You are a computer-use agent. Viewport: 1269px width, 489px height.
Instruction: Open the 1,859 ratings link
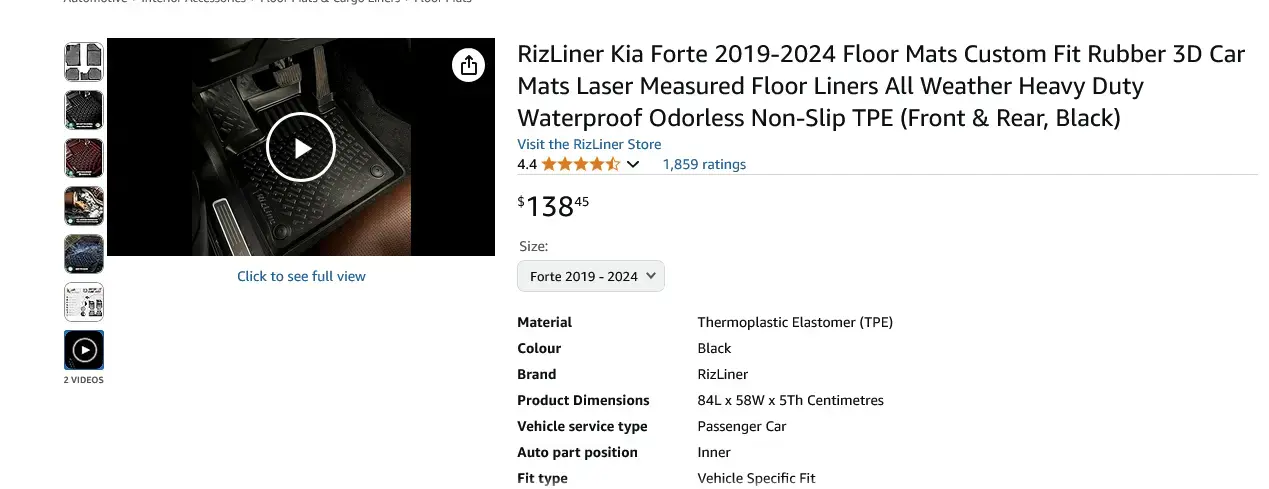pos(704,164)
